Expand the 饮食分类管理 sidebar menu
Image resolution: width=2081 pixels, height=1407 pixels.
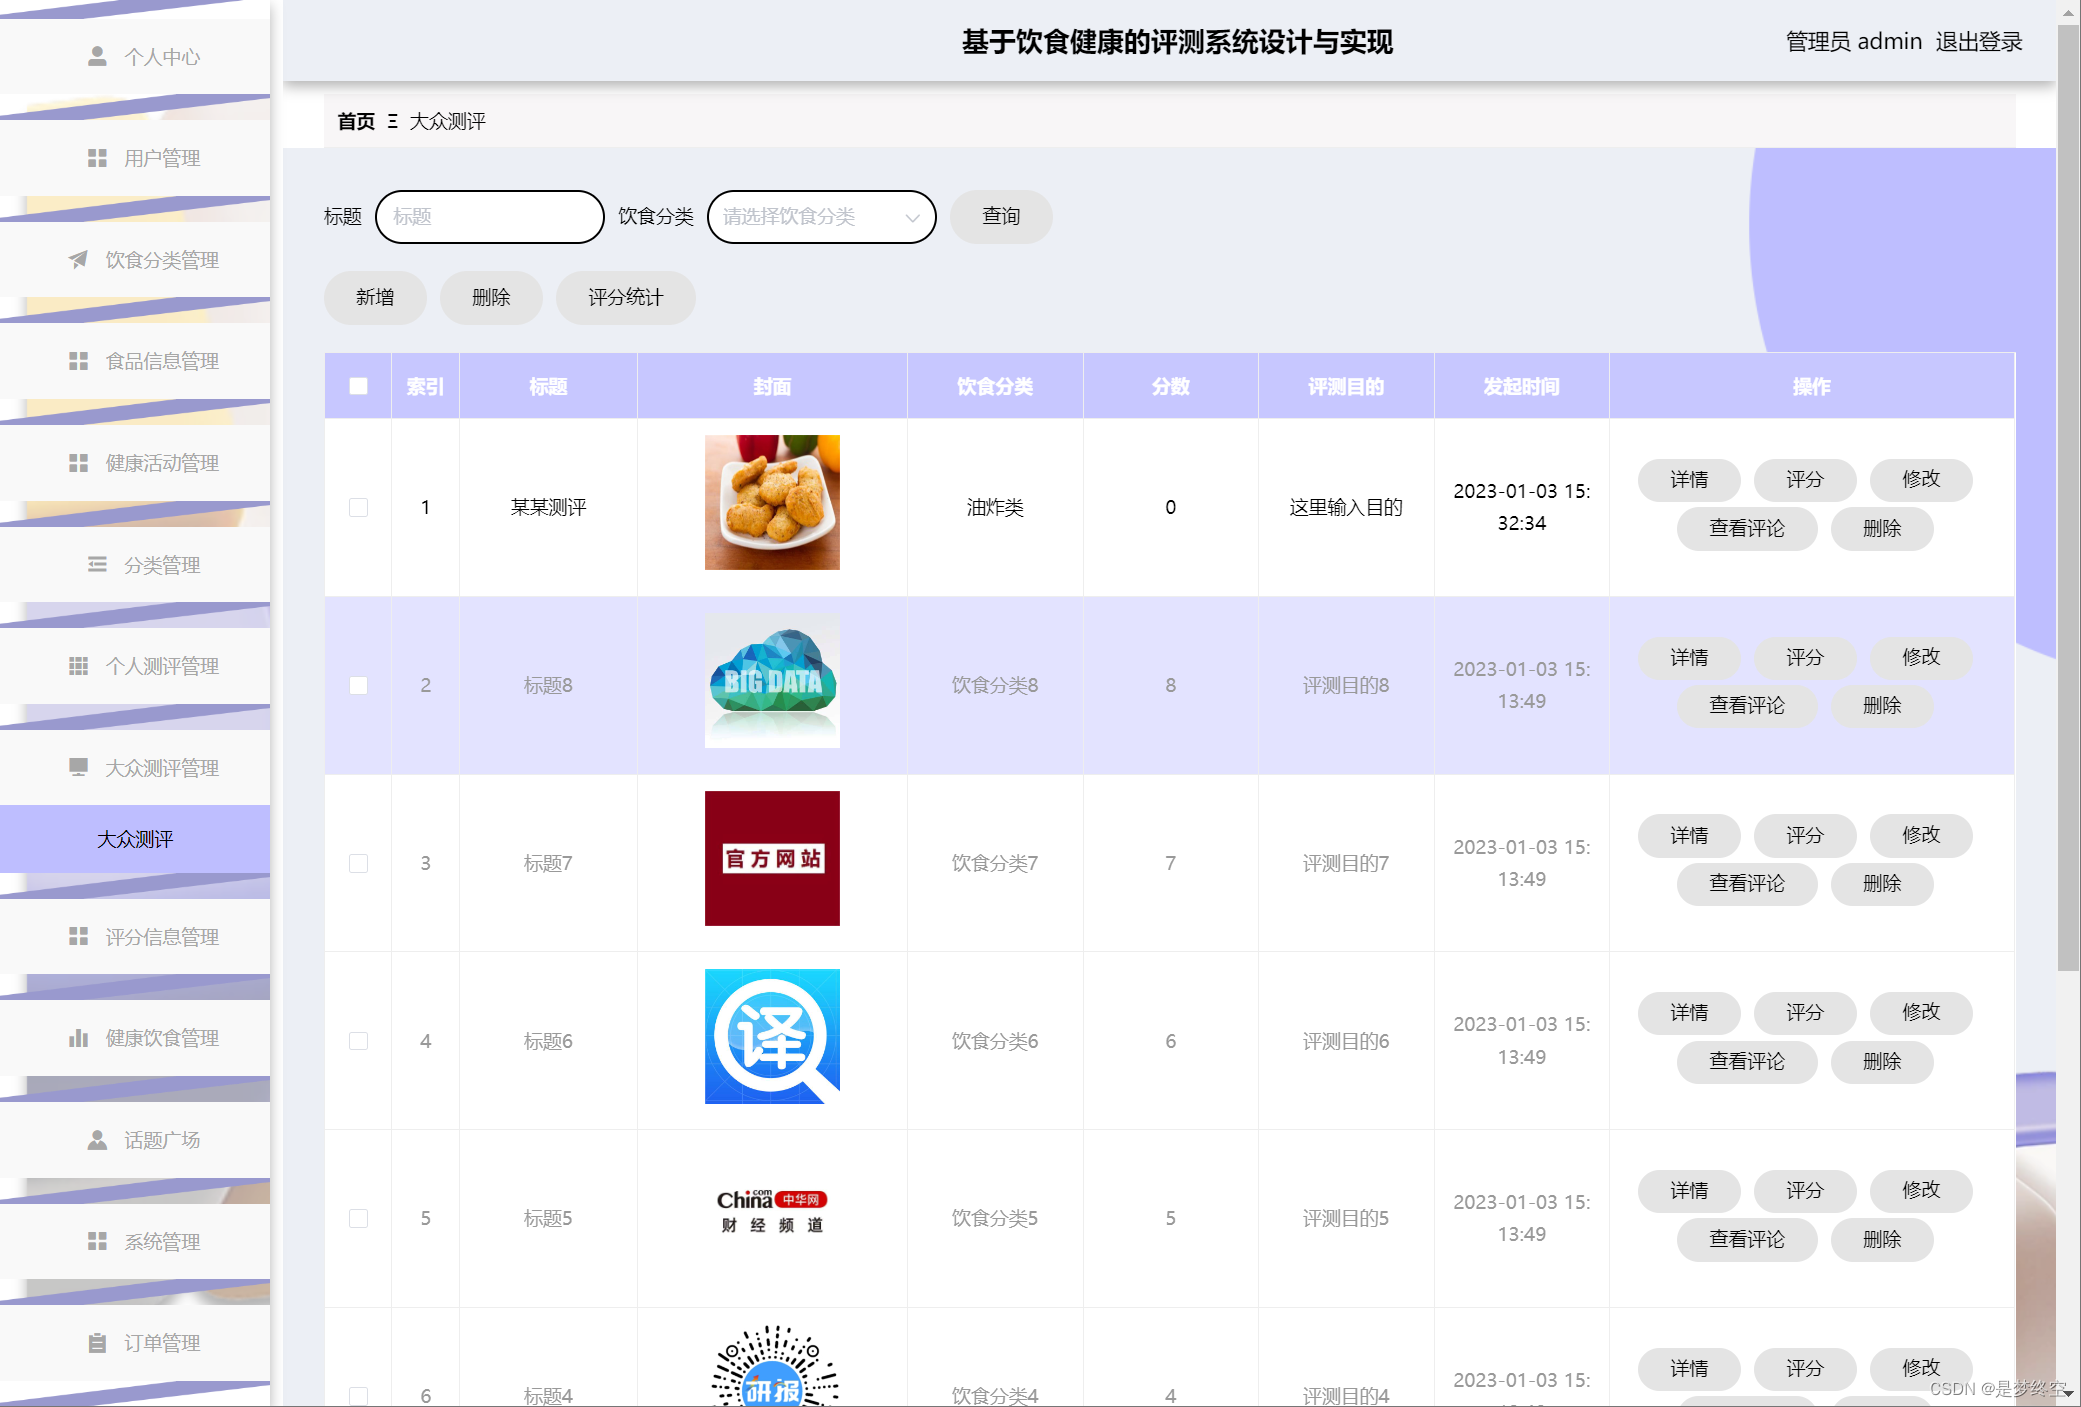pyautogui.click(x=135, y=260)
